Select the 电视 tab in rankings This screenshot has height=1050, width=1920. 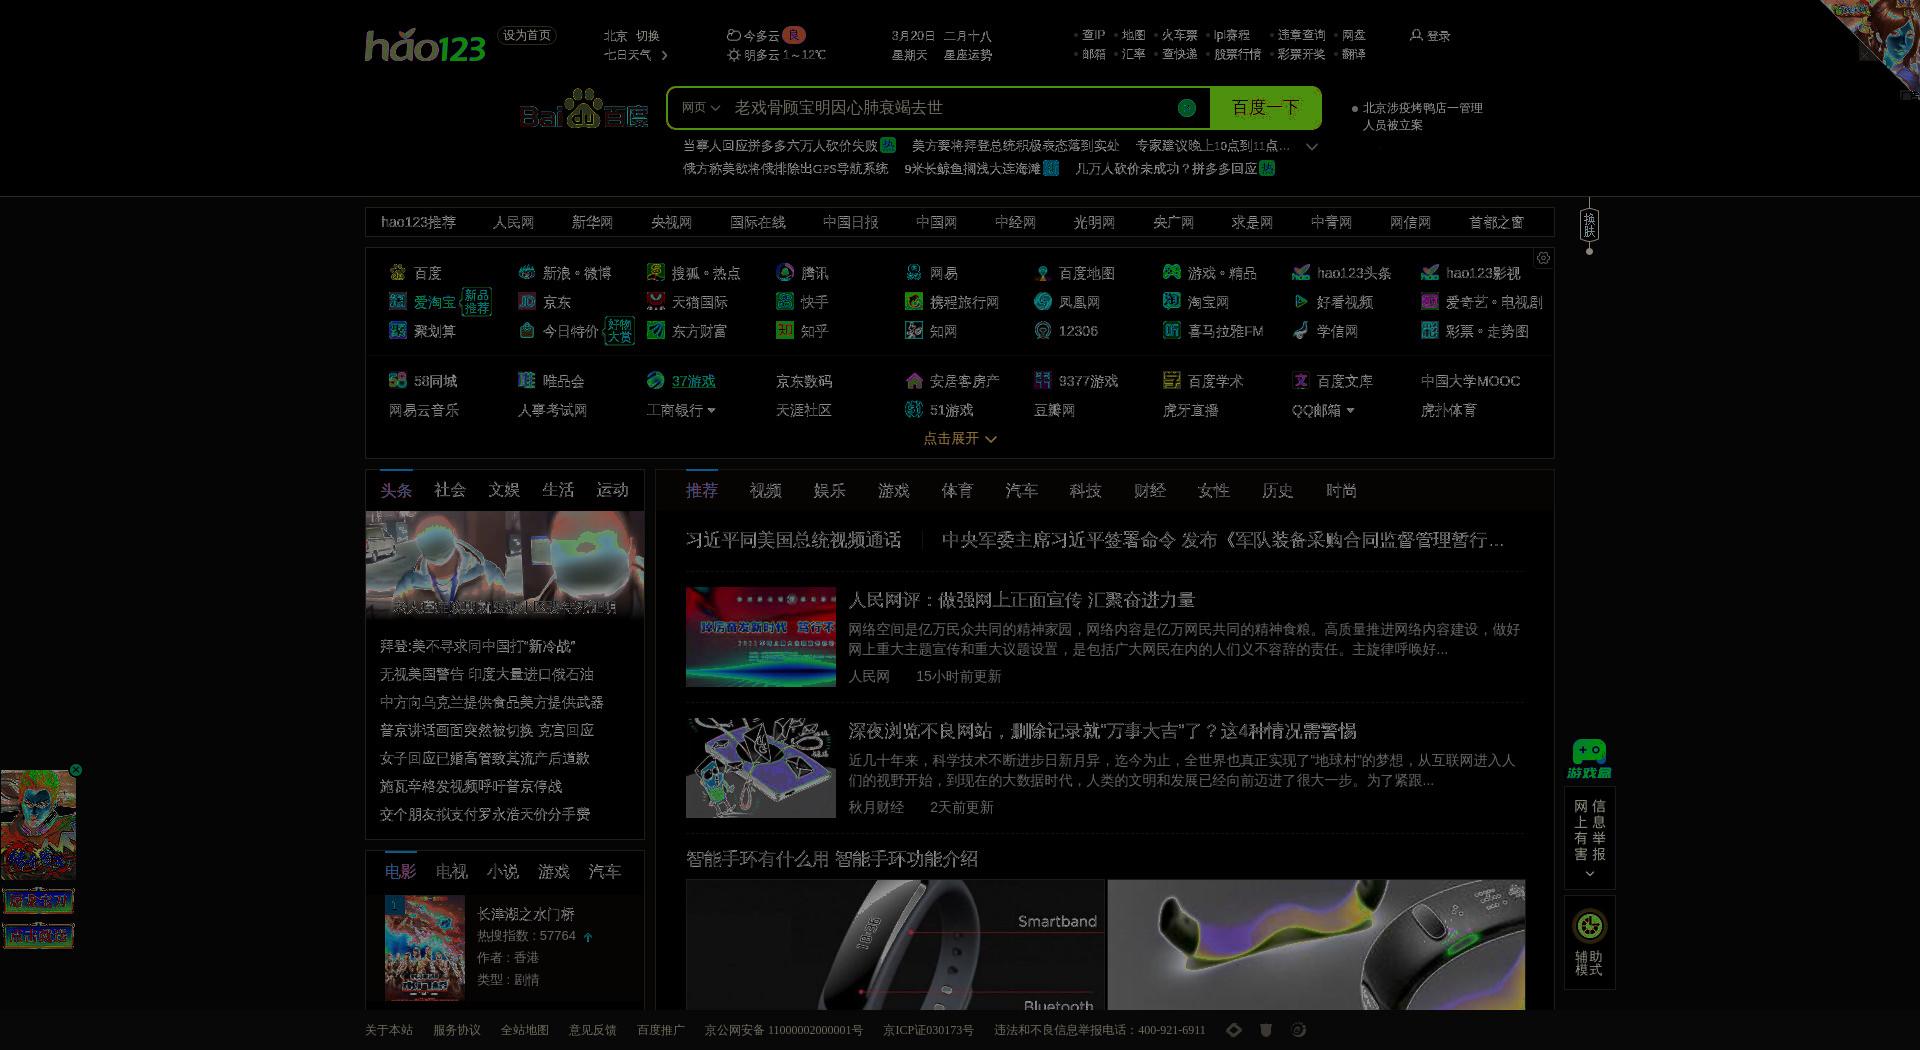point(452,872)
